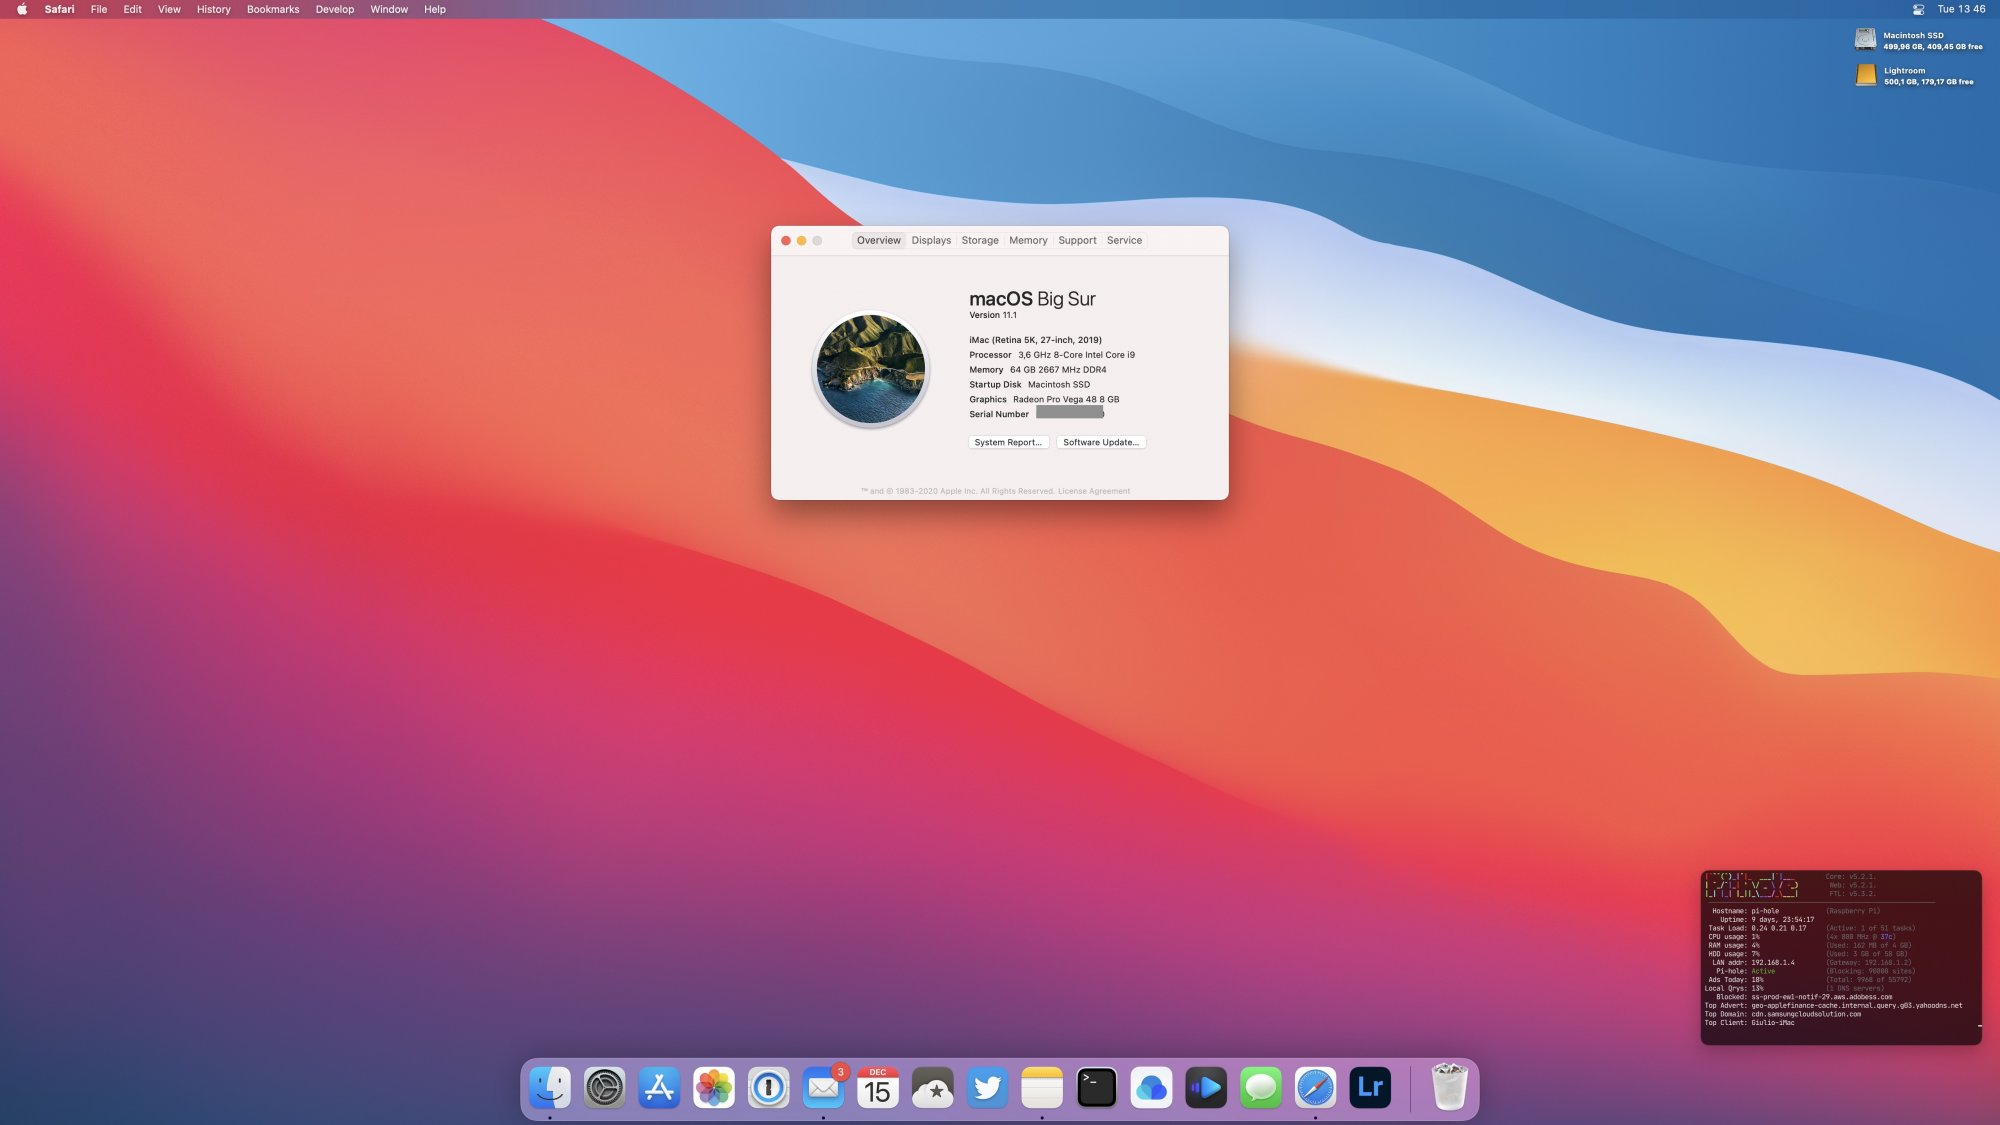
Task: Open Twitter from the Dock
Action: (988, 1087)
